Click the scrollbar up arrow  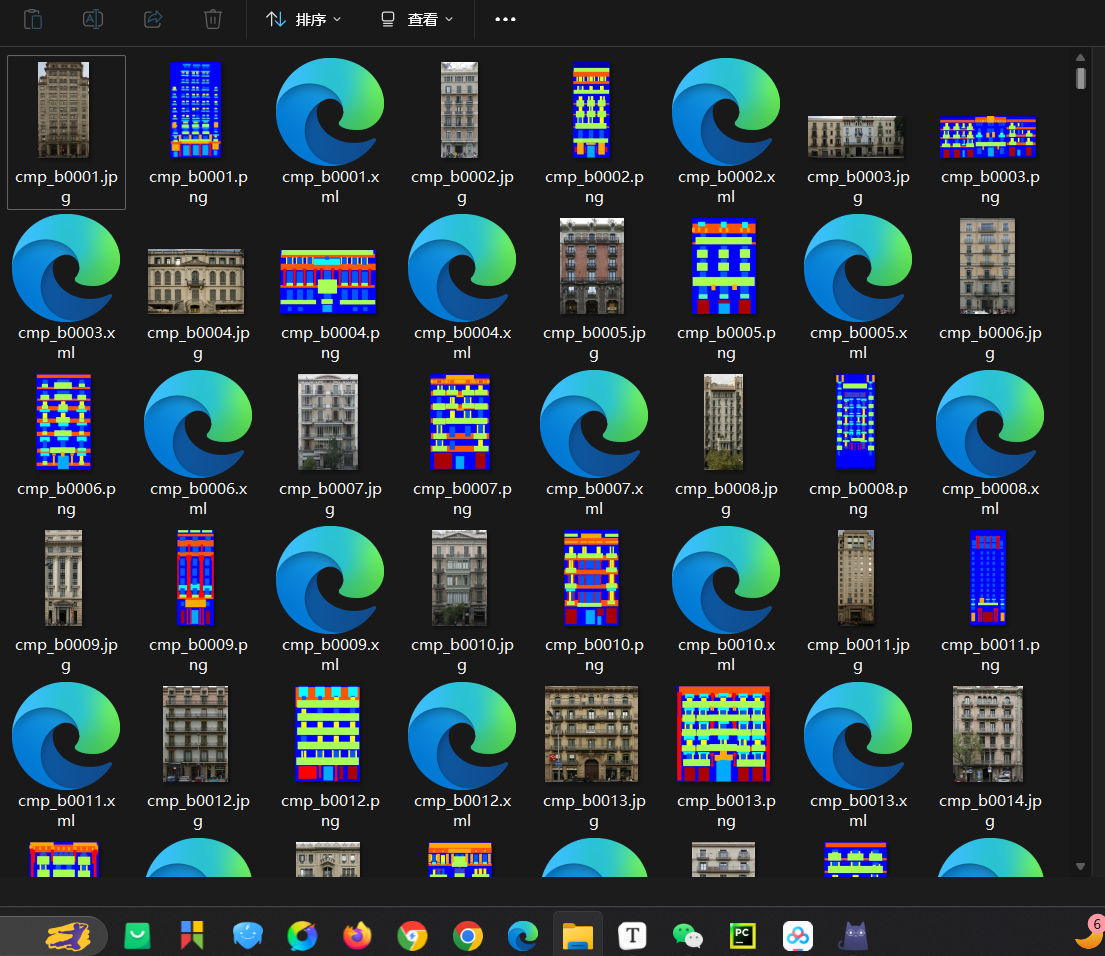[1080, 58]
